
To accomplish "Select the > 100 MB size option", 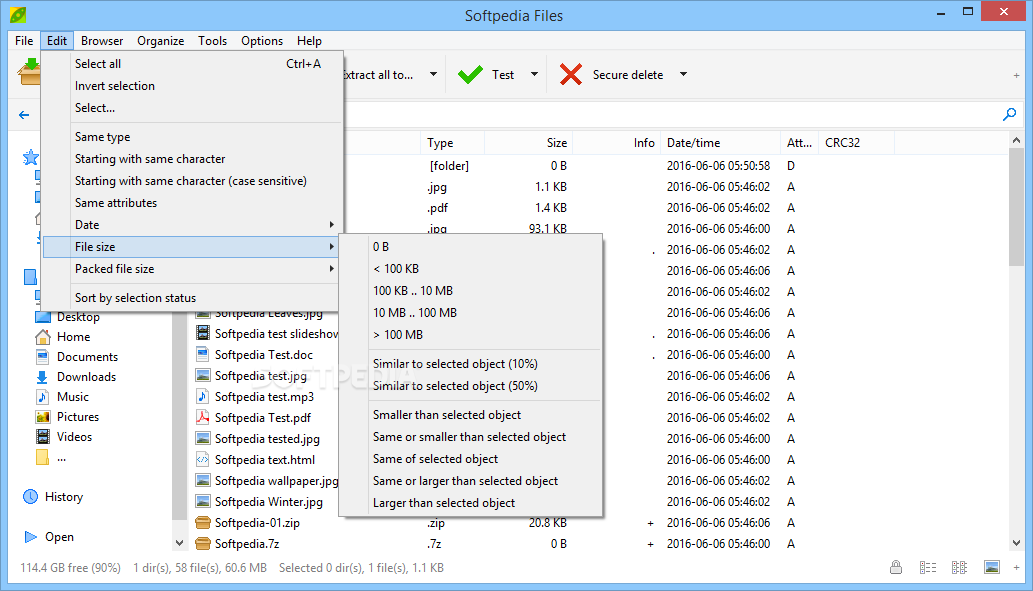I will click(470, 335).
